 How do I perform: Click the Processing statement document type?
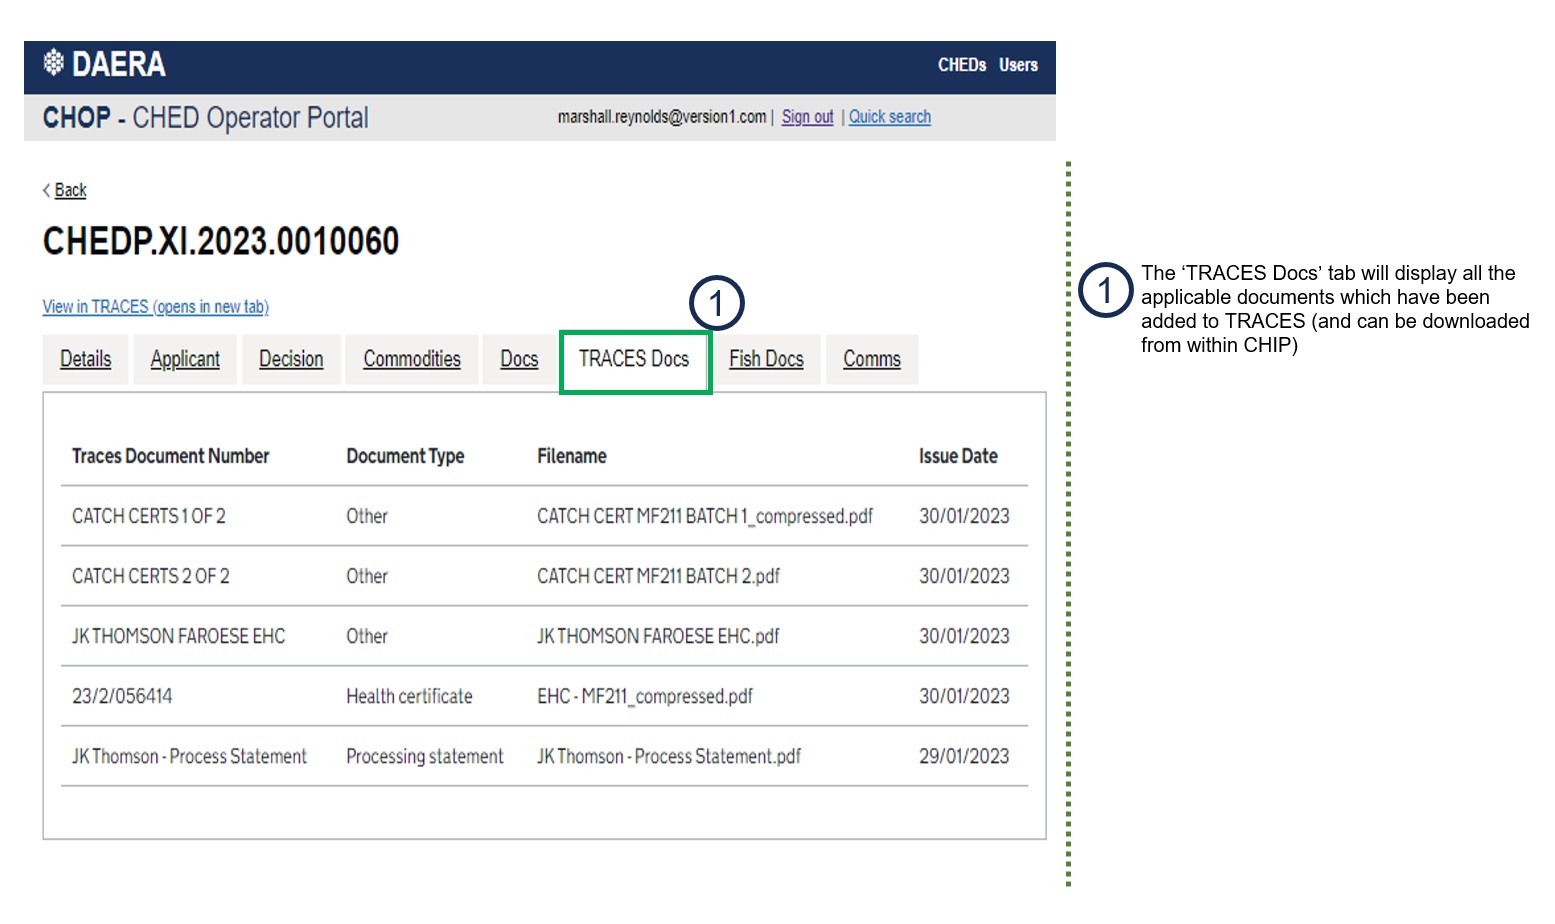425,756
